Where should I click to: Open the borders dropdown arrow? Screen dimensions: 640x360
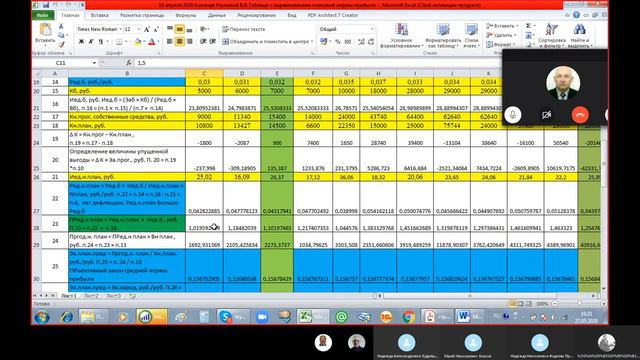click(x=126, y=42)
